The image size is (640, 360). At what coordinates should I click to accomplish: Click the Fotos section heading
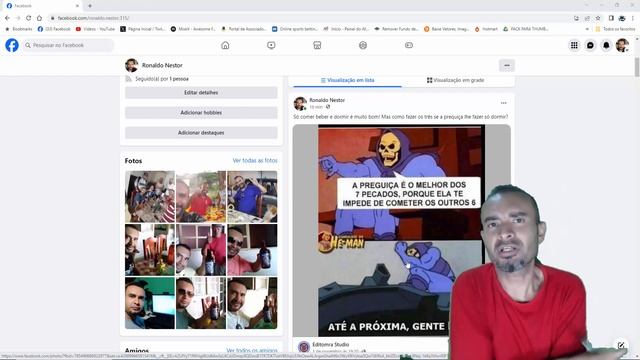pos(133,161)
